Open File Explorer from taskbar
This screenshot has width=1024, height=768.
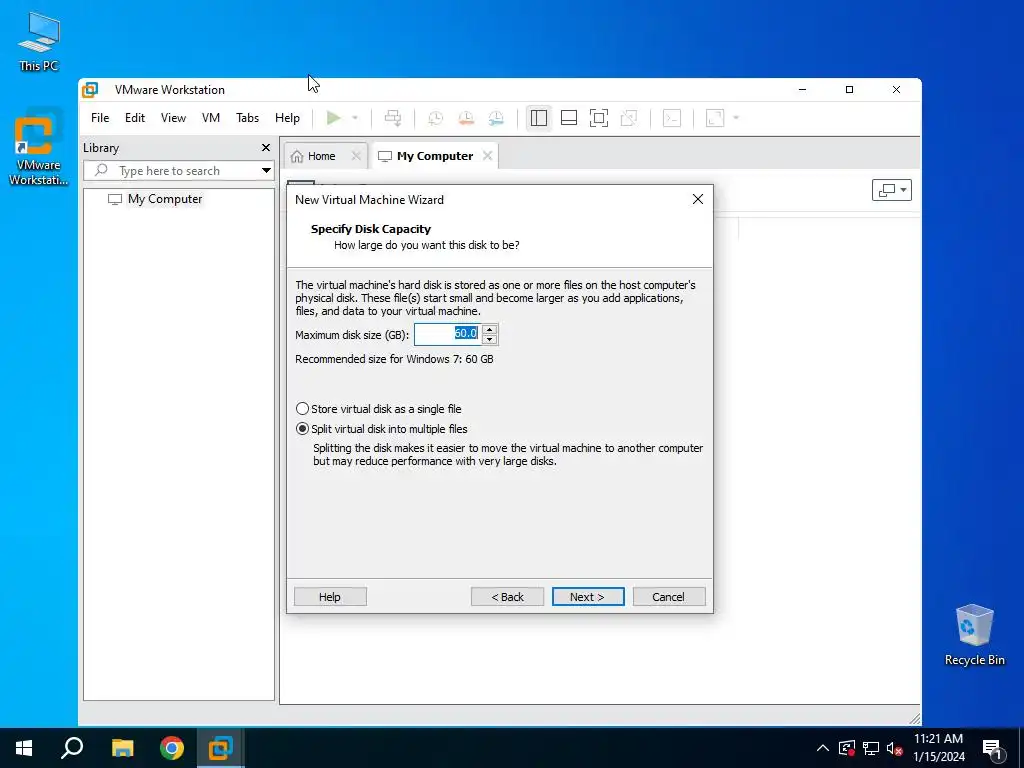coord(122,748)
